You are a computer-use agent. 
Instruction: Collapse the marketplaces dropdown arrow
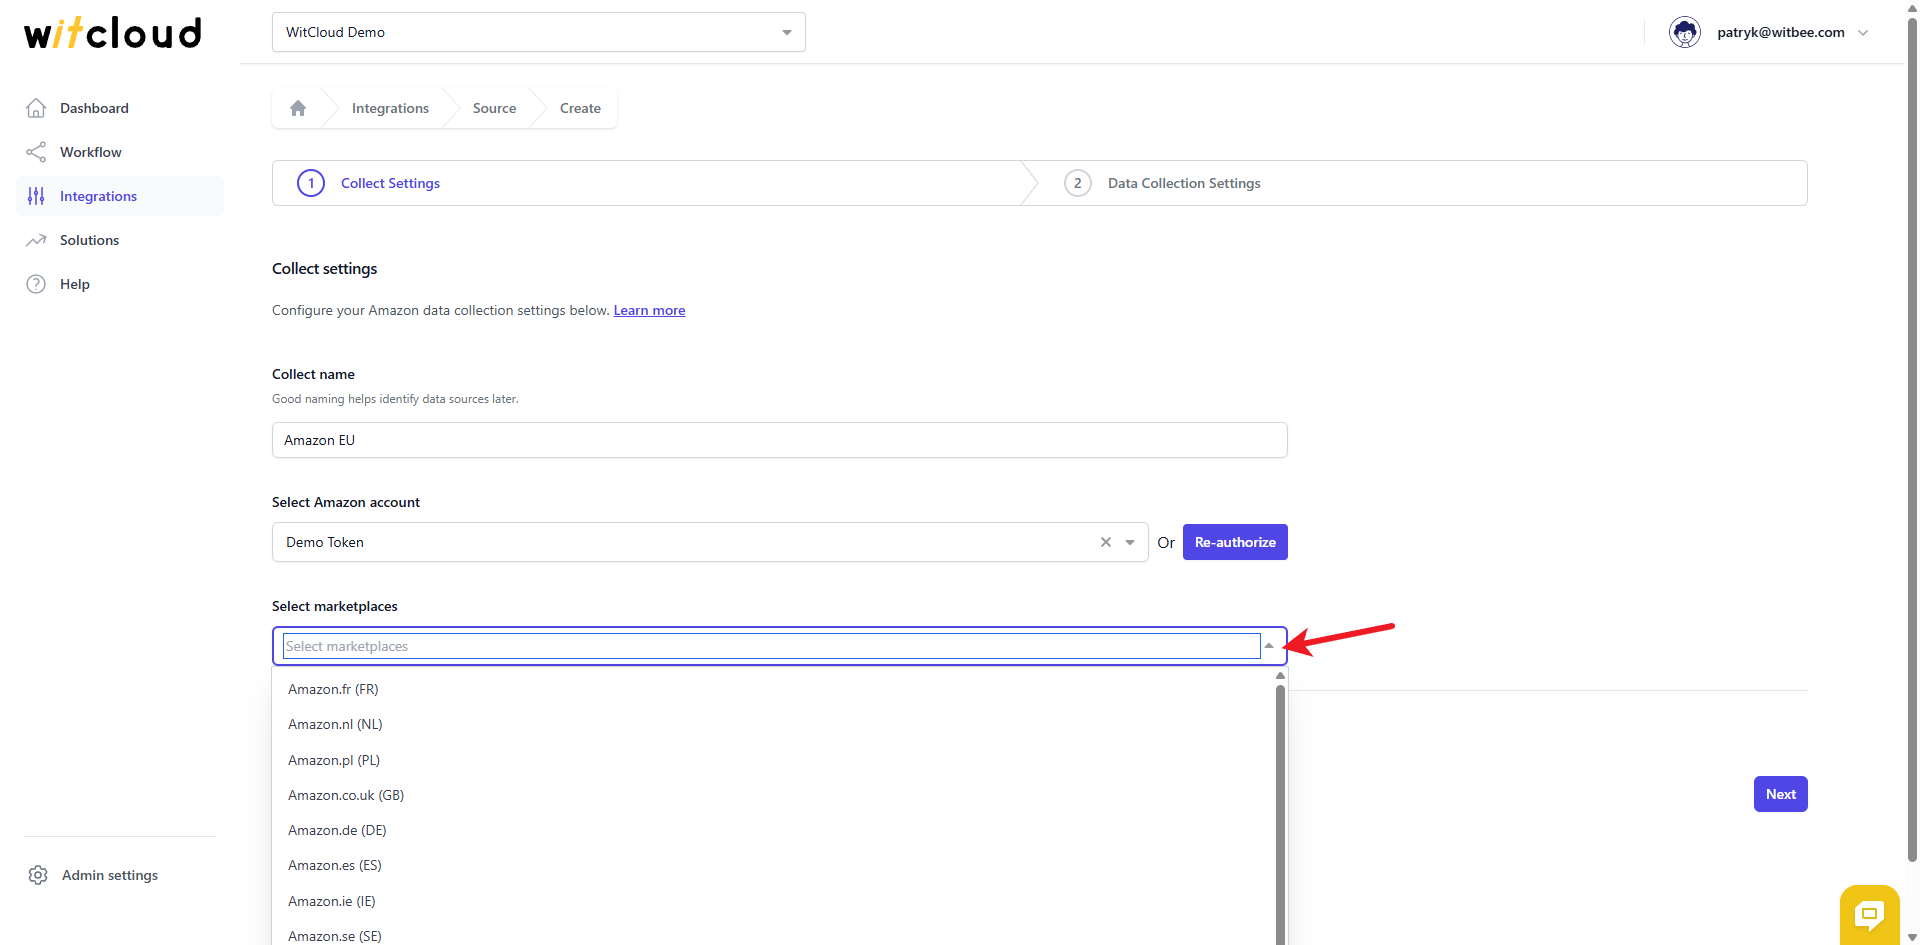pyautogui.click(x=1269, y=646)
